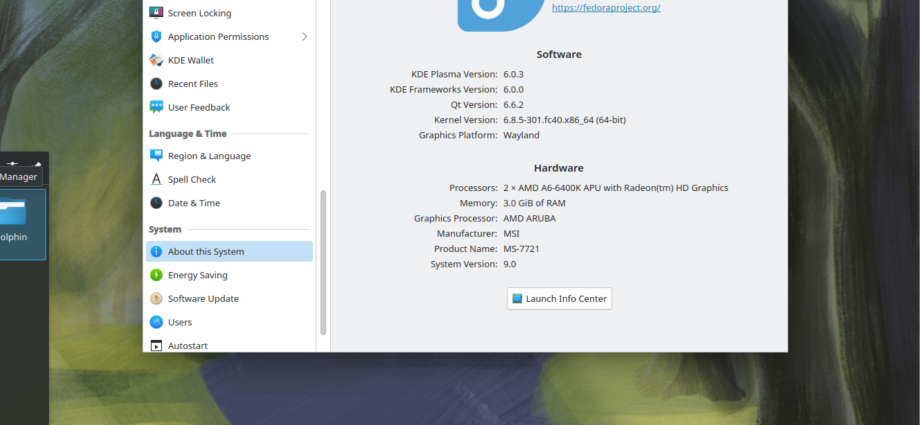Open the User Feedback settings page

pos(229,107)
